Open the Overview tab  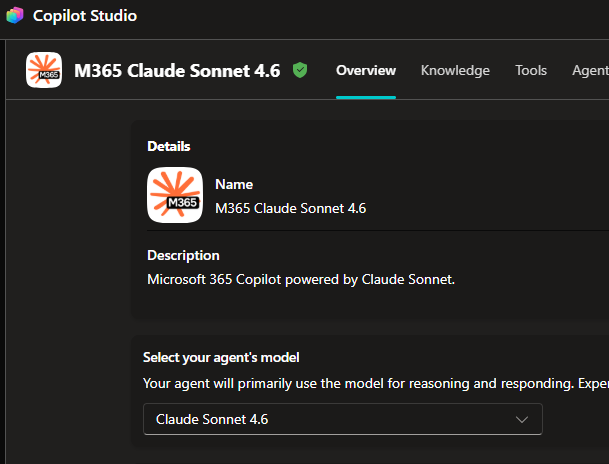coord(366,70)
